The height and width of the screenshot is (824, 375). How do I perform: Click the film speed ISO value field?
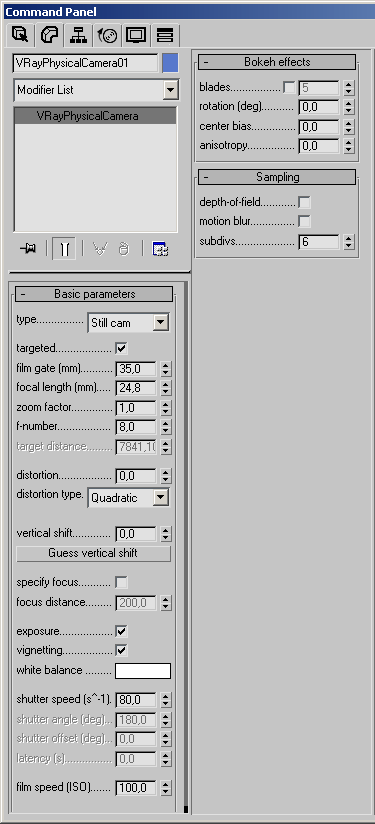(x=136, y=788)
